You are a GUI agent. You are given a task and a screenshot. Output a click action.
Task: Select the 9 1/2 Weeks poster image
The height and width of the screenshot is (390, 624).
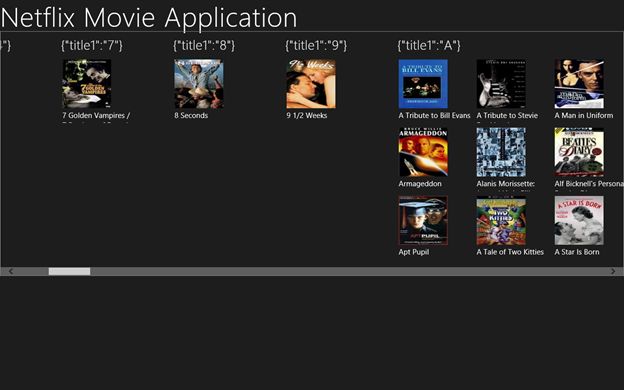click(311, 84)
